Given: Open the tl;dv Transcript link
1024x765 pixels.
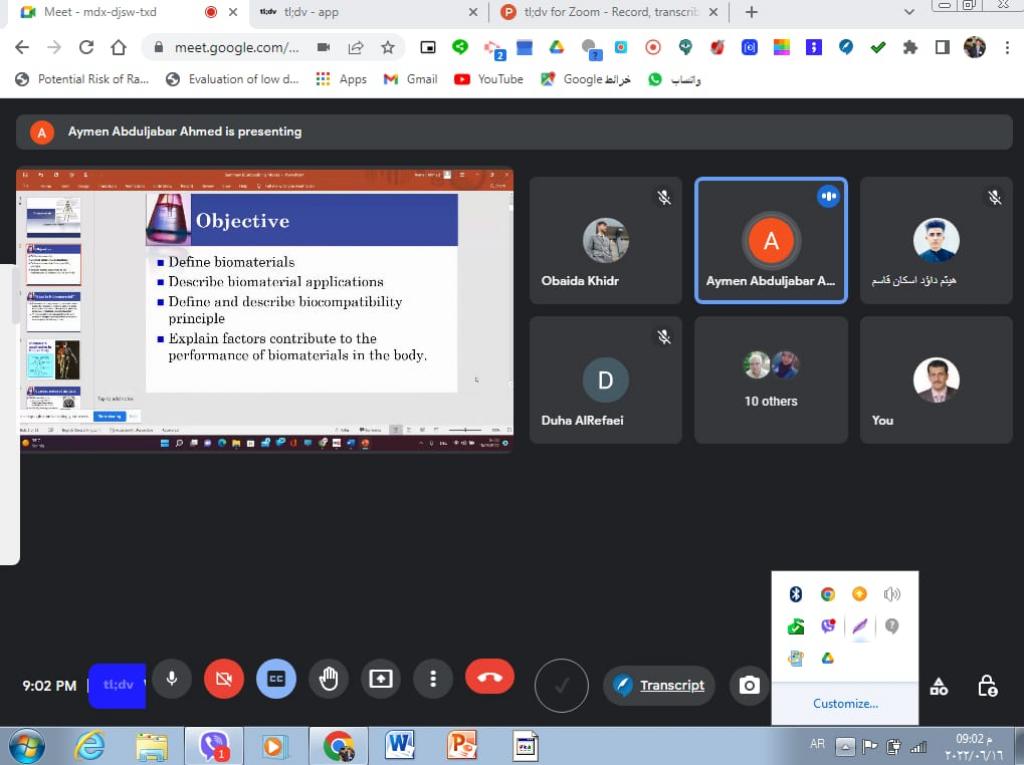Looking at the screenshot, I should pyautogui.click(x=671, y=685).
